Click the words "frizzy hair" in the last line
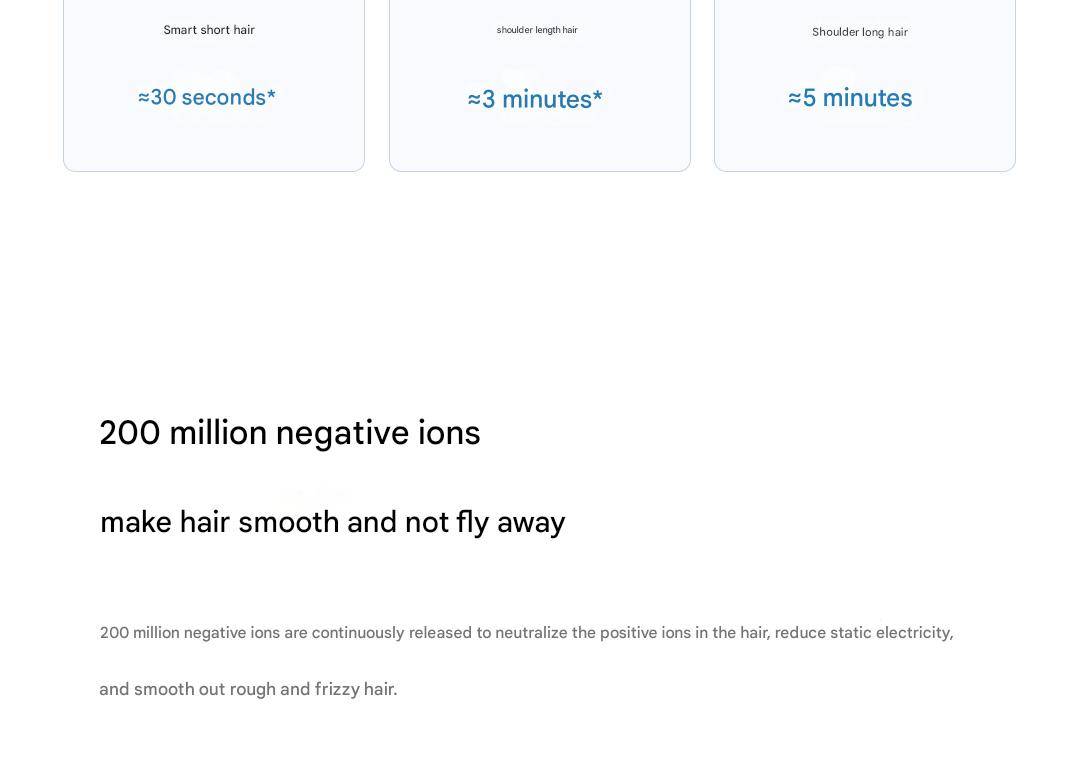Viewport: 1080px width, 758px height. 355,689
